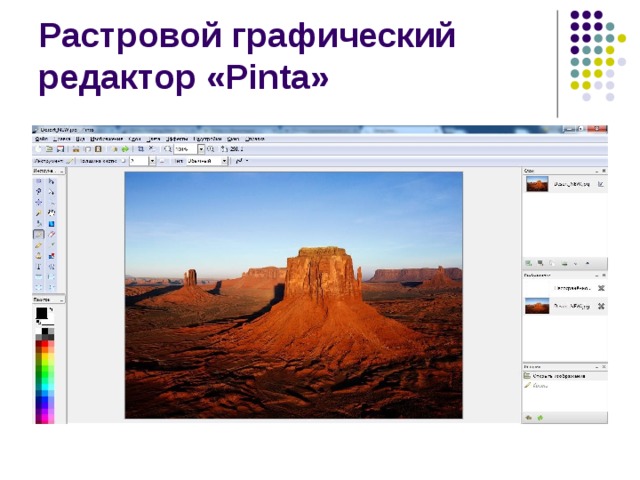Click the Open file toolbar icon

point(49,149)
